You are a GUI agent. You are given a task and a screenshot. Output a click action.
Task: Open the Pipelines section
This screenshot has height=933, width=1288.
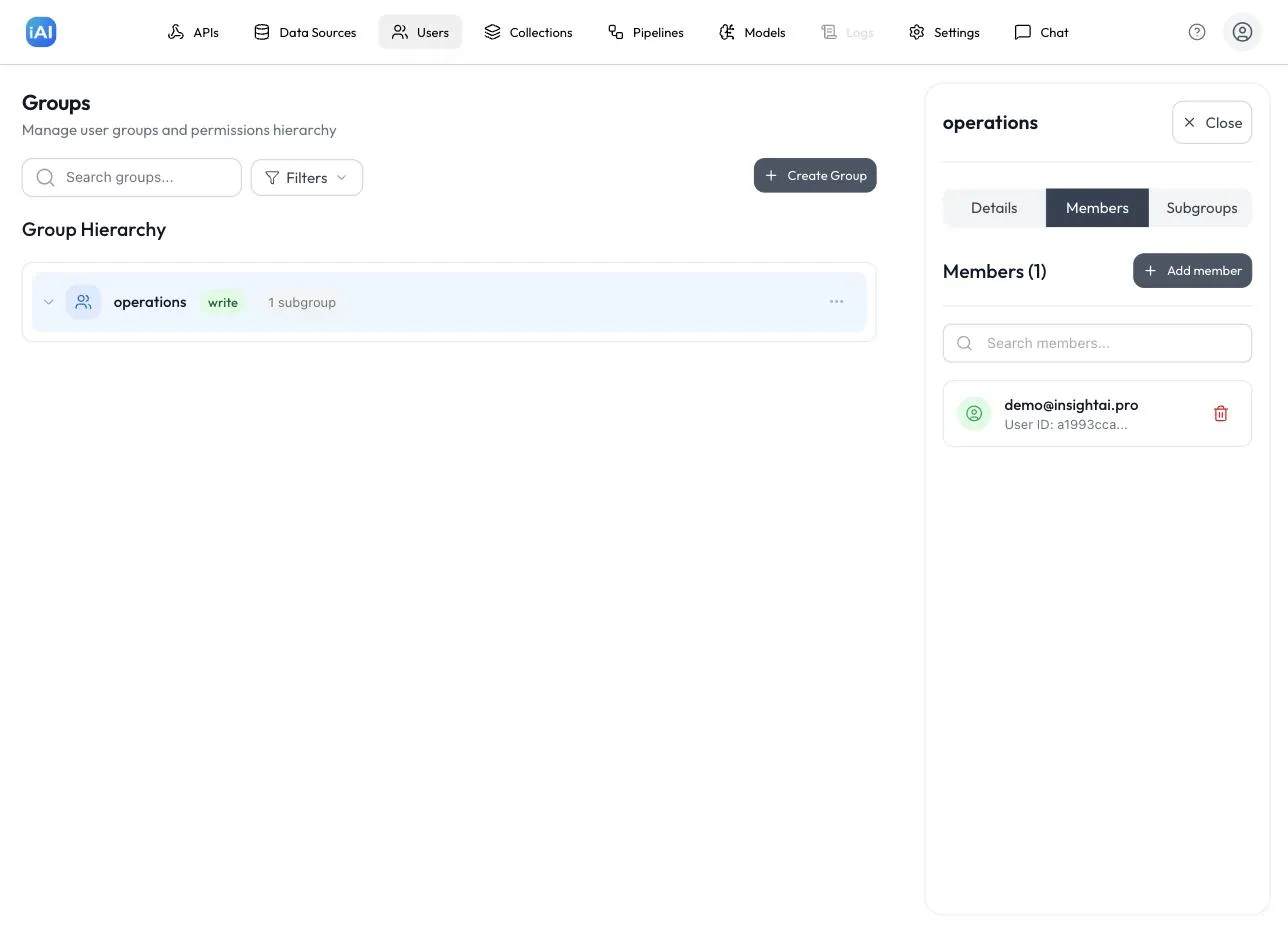[646, 32]
